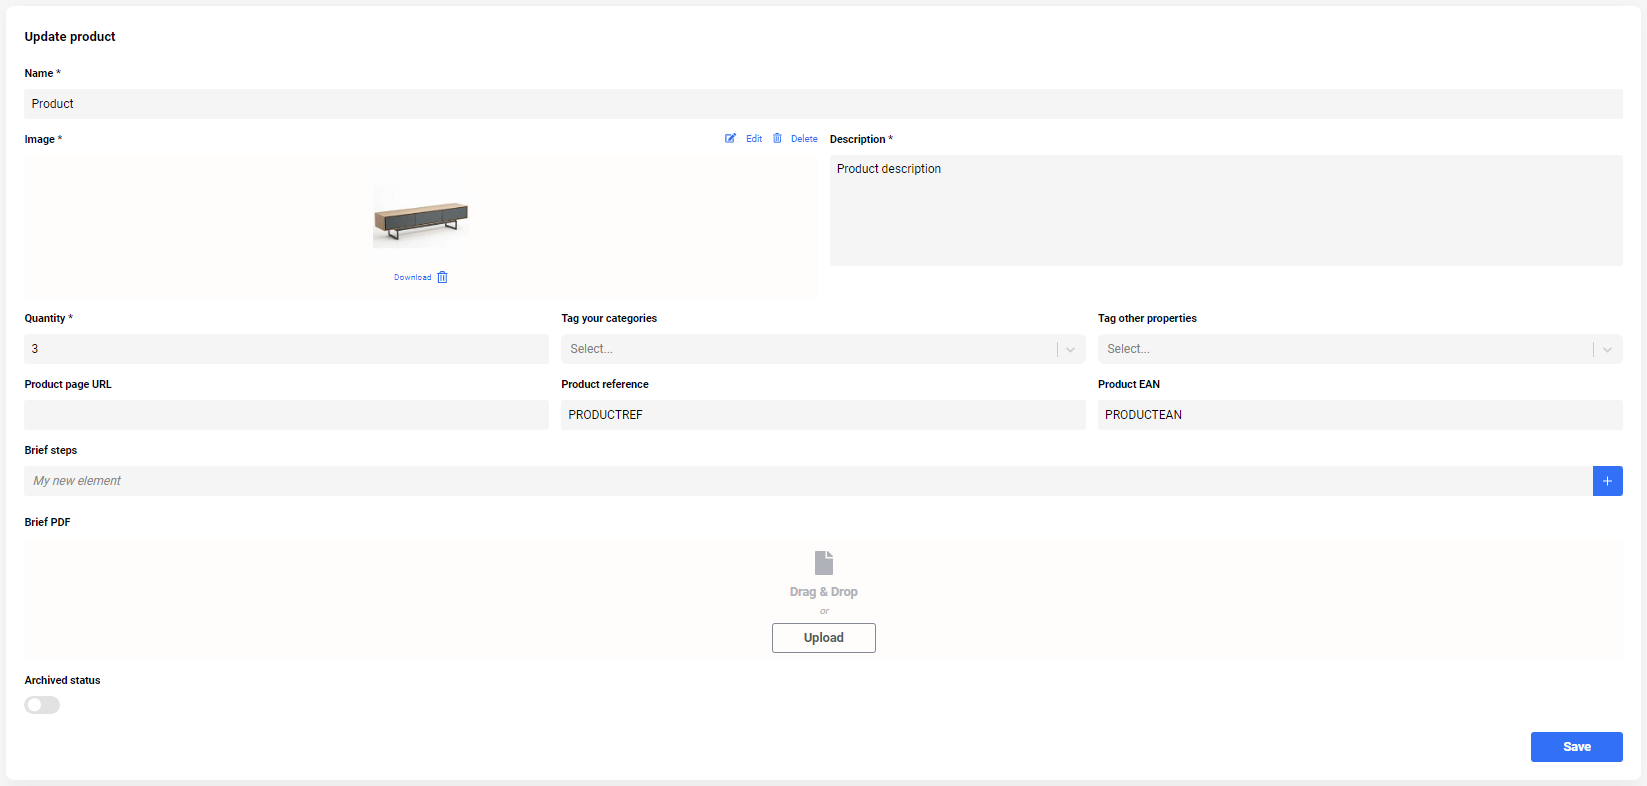Click the Product EAN input field

1359,415
